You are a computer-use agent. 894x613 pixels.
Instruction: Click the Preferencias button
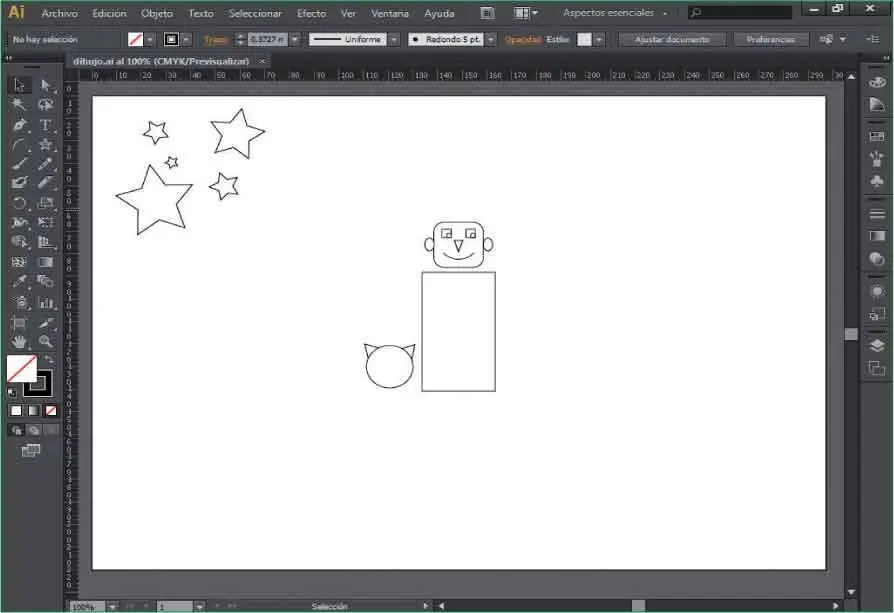click(771, 39)
